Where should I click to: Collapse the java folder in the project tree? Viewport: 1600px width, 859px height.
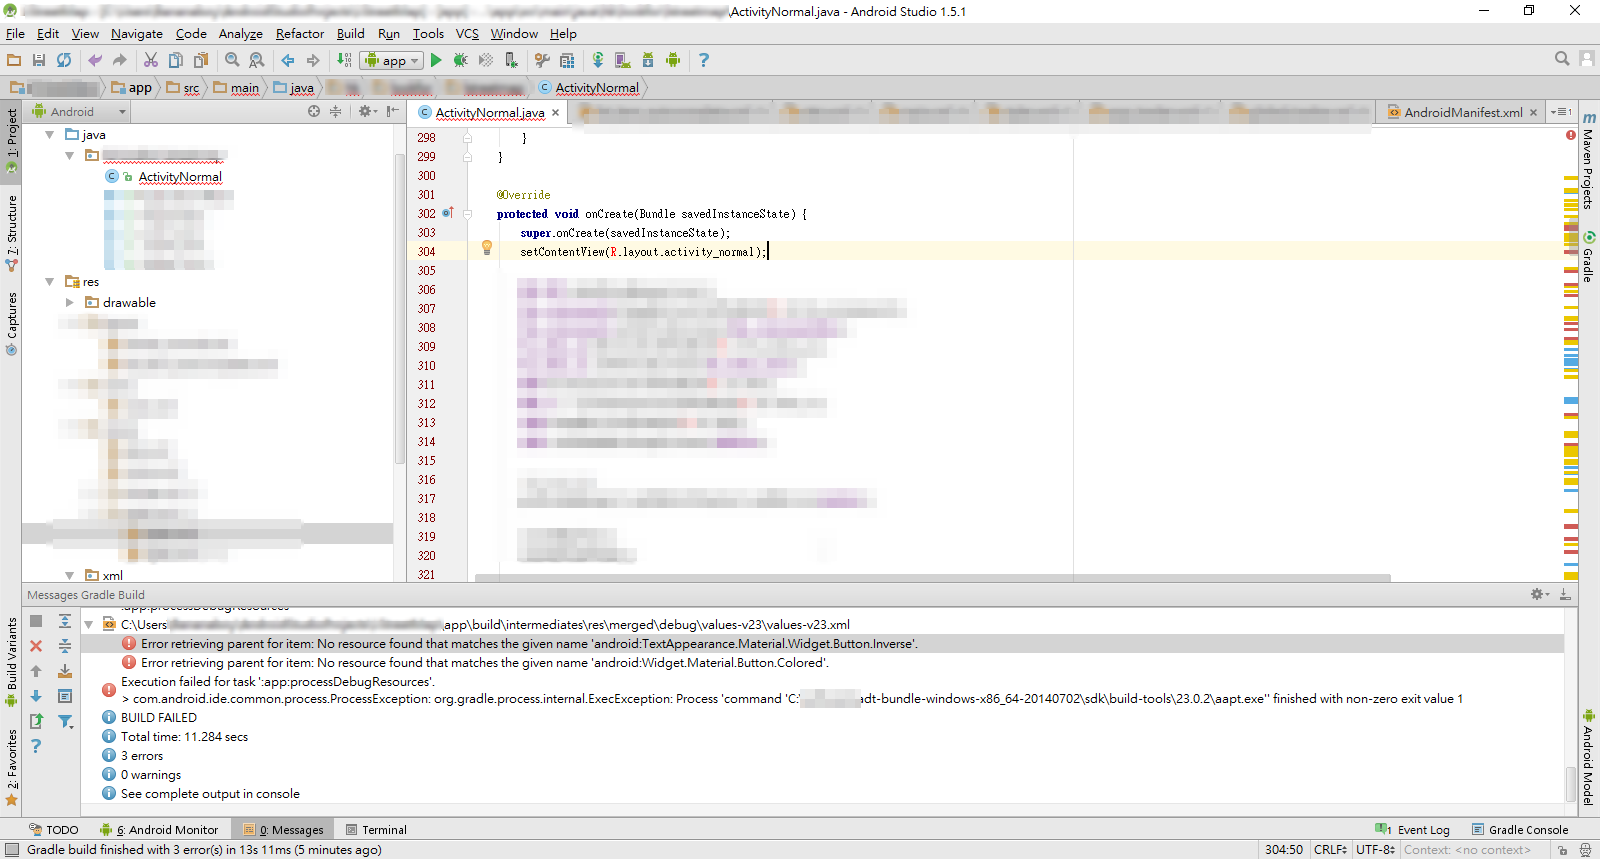point(49,134)
